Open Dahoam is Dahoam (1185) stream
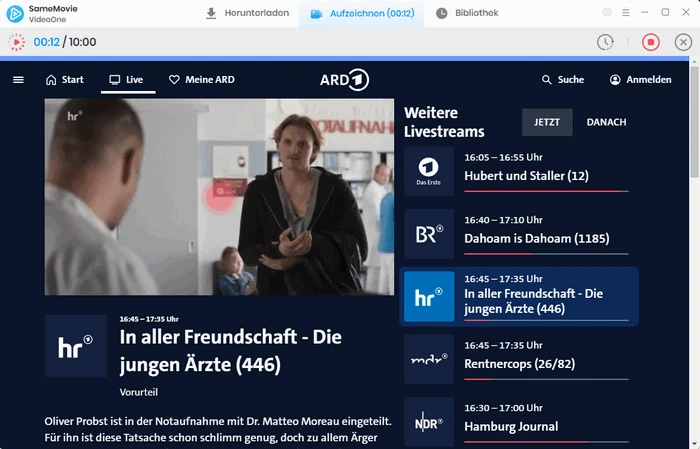Image resolution: width=700 pixels, height=449 pixels. pyautogui.click(x=537, y=238)
